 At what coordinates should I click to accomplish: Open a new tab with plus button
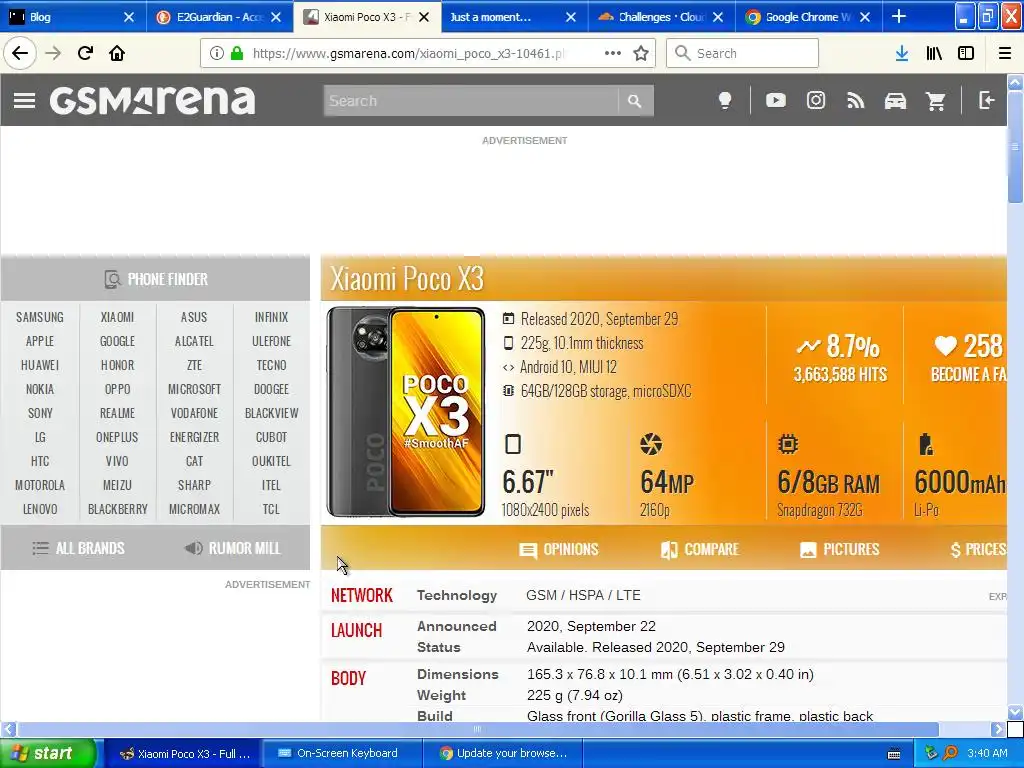coord(899,16)
